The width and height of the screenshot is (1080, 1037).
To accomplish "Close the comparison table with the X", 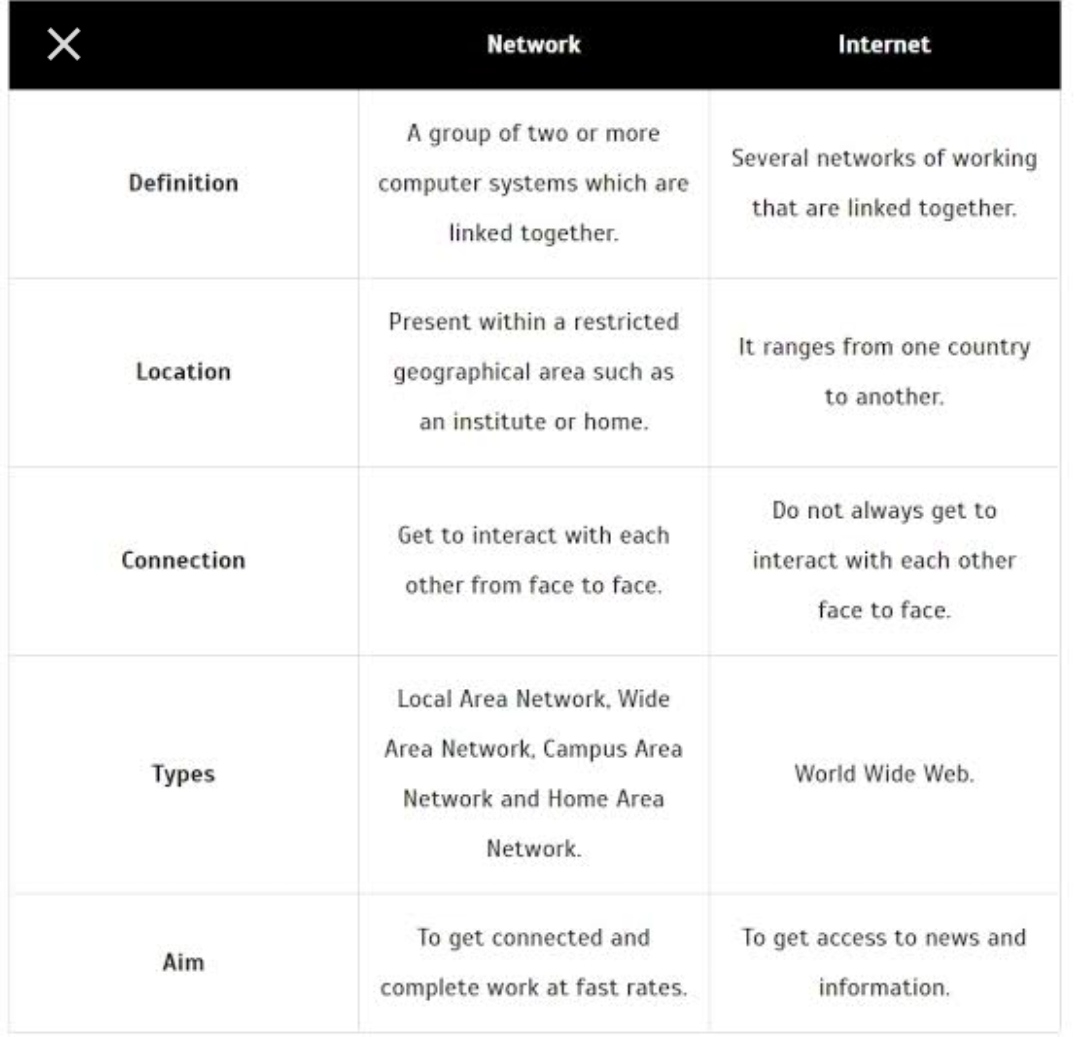I will [x=64, y=45].
